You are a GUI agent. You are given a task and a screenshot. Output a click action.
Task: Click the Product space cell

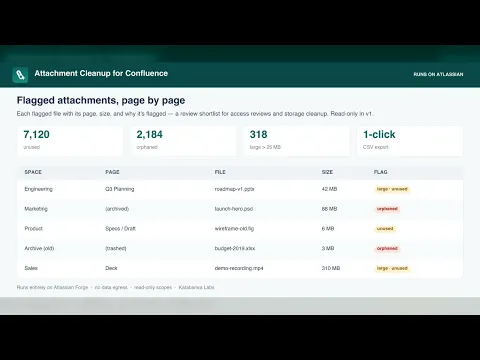pos(33,229)
